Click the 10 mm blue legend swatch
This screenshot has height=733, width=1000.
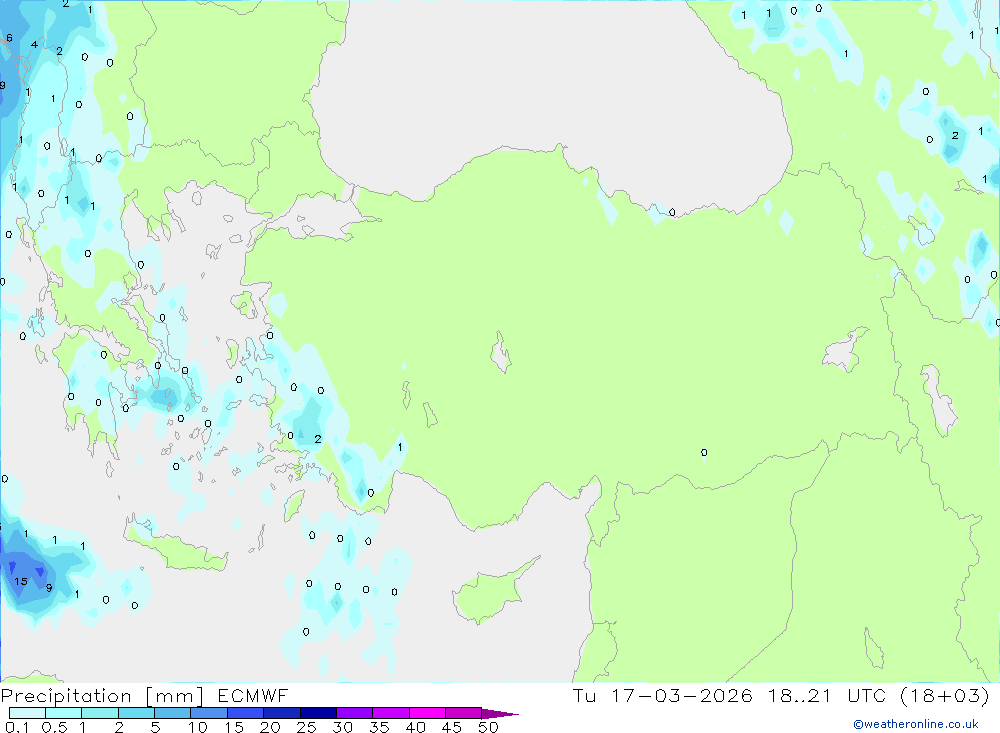[209, 713]
